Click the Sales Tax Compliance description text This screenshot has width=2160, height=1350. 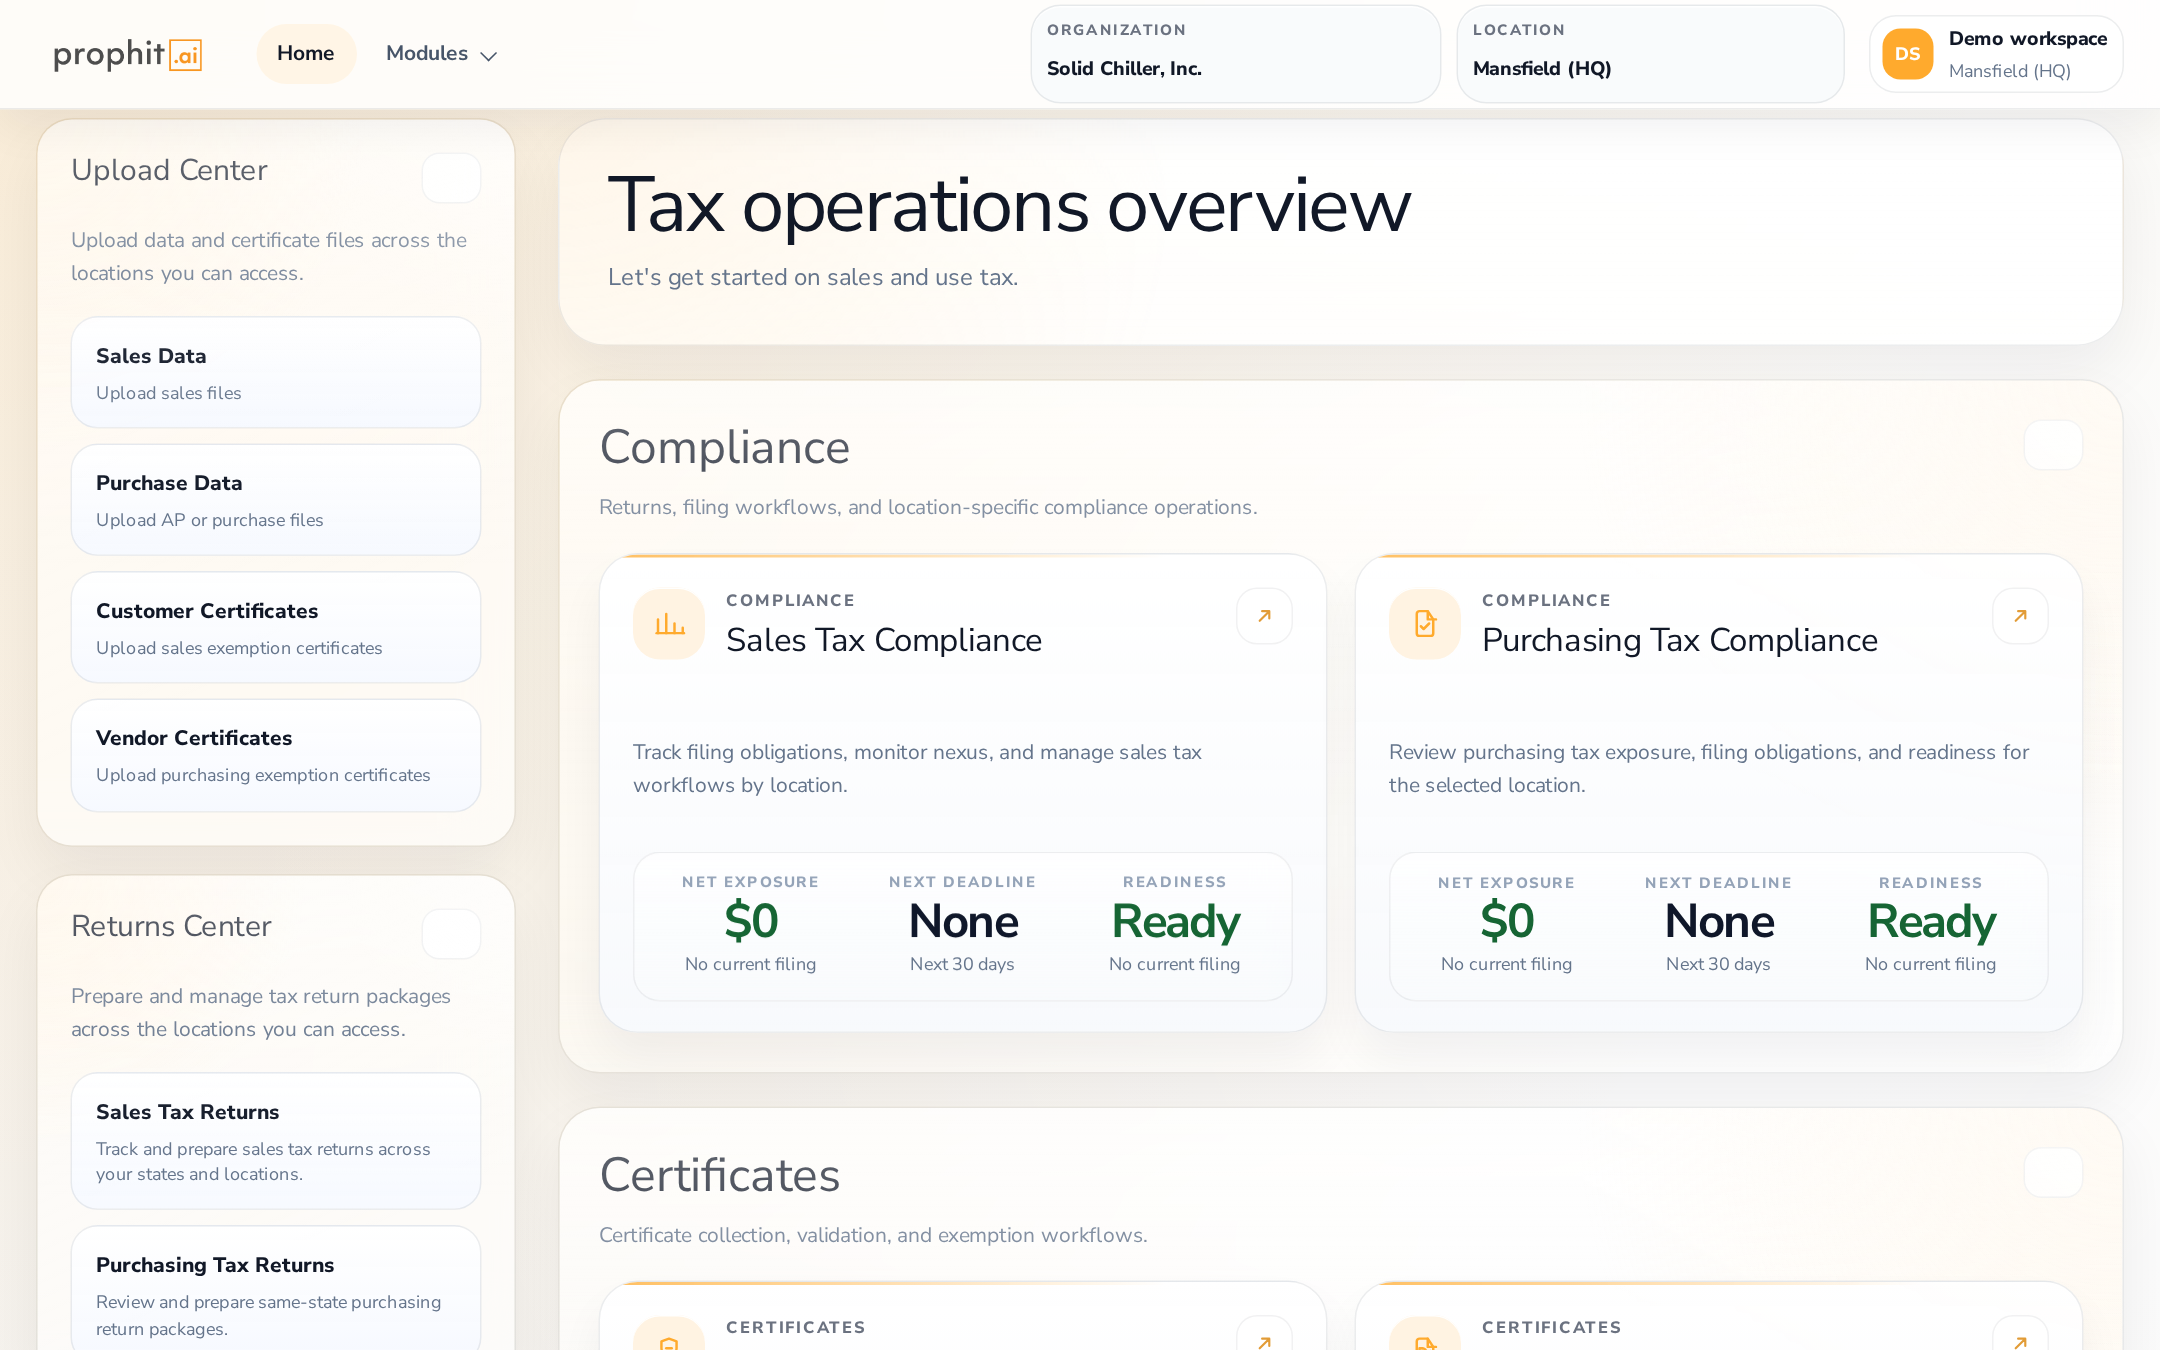pyautogui.click(x=917, y=768)
